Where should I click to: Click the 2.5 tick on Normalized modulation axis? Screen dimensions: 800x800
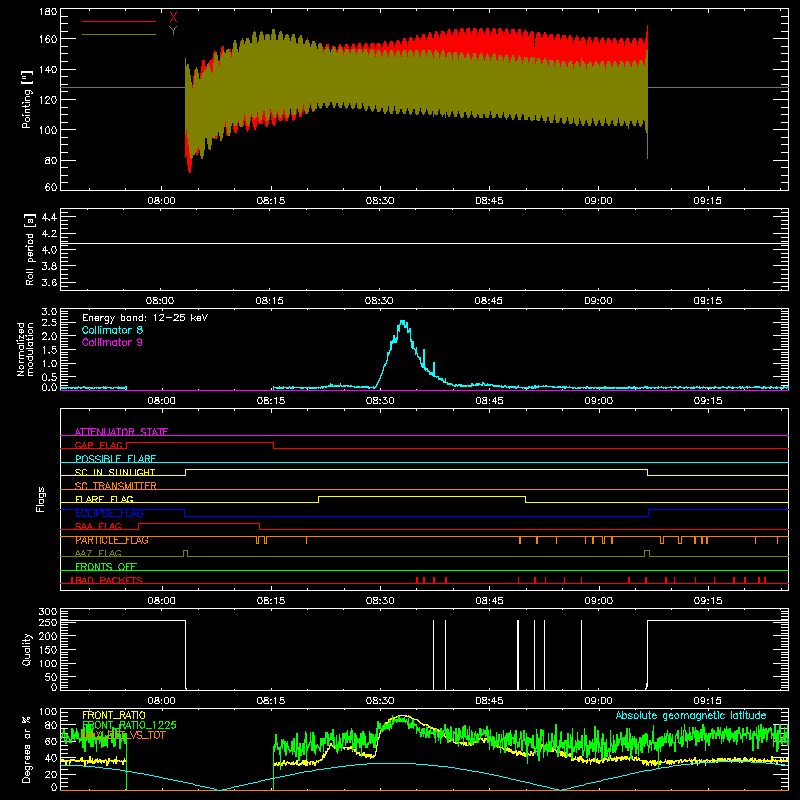click(49, 322)
